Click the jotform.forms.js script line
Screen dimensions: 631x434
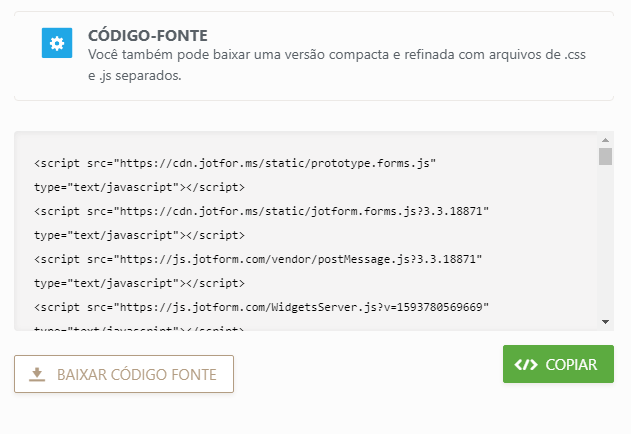click(x=260, y=210)
